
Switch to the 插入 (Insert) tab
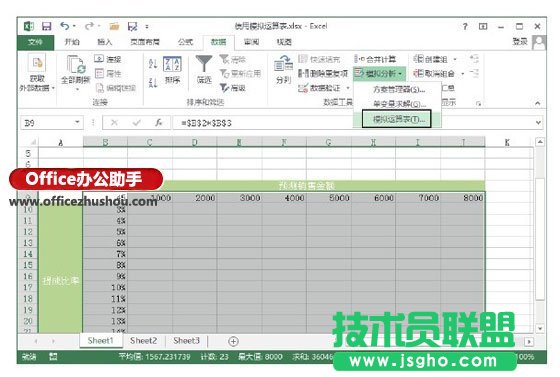105,42
